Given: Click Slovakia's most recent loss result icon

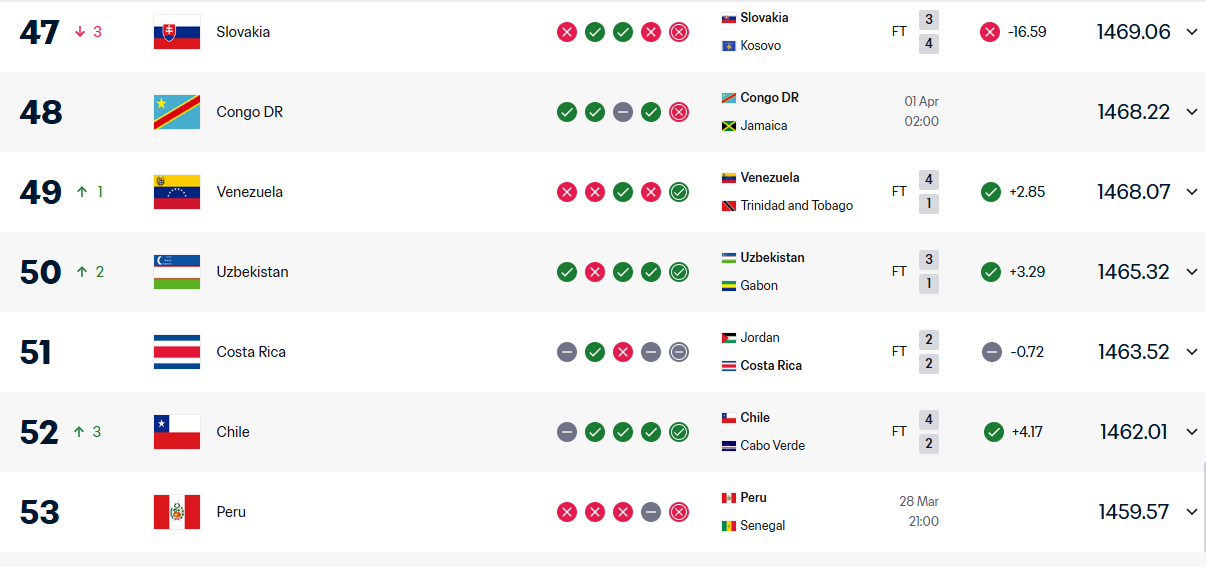Looking at the screenshot, I should (x=679, y=32).
